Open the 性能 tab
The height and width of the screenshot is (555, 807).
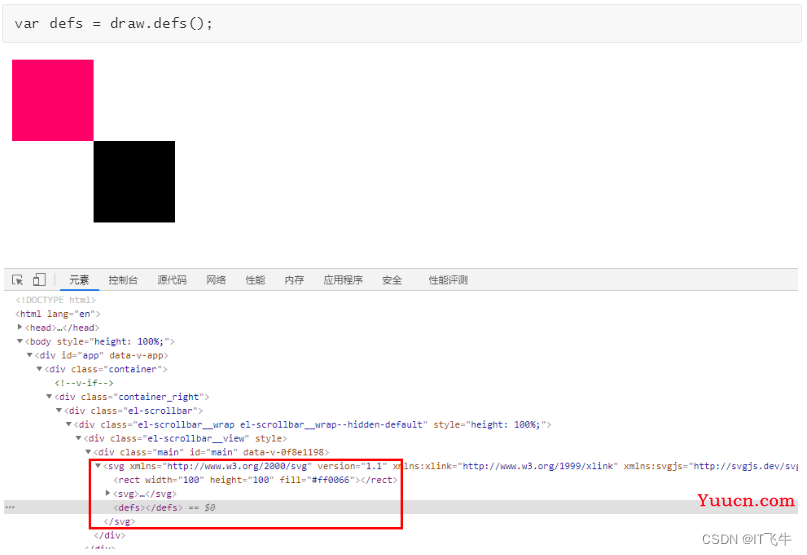click(255, 280)
